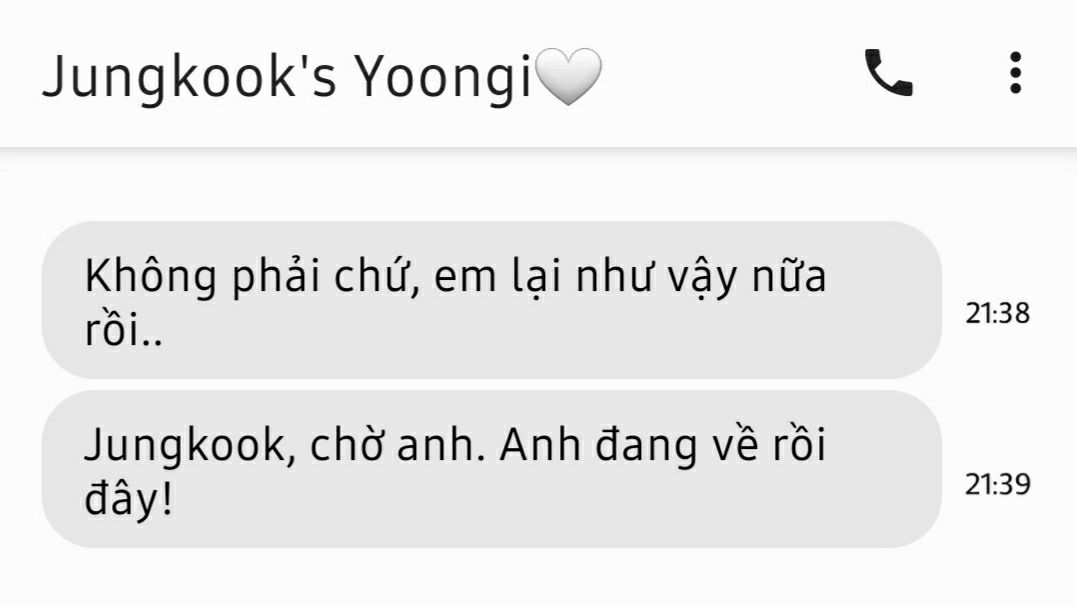Click the word "phải" in the first message

(x=275, y=278)
